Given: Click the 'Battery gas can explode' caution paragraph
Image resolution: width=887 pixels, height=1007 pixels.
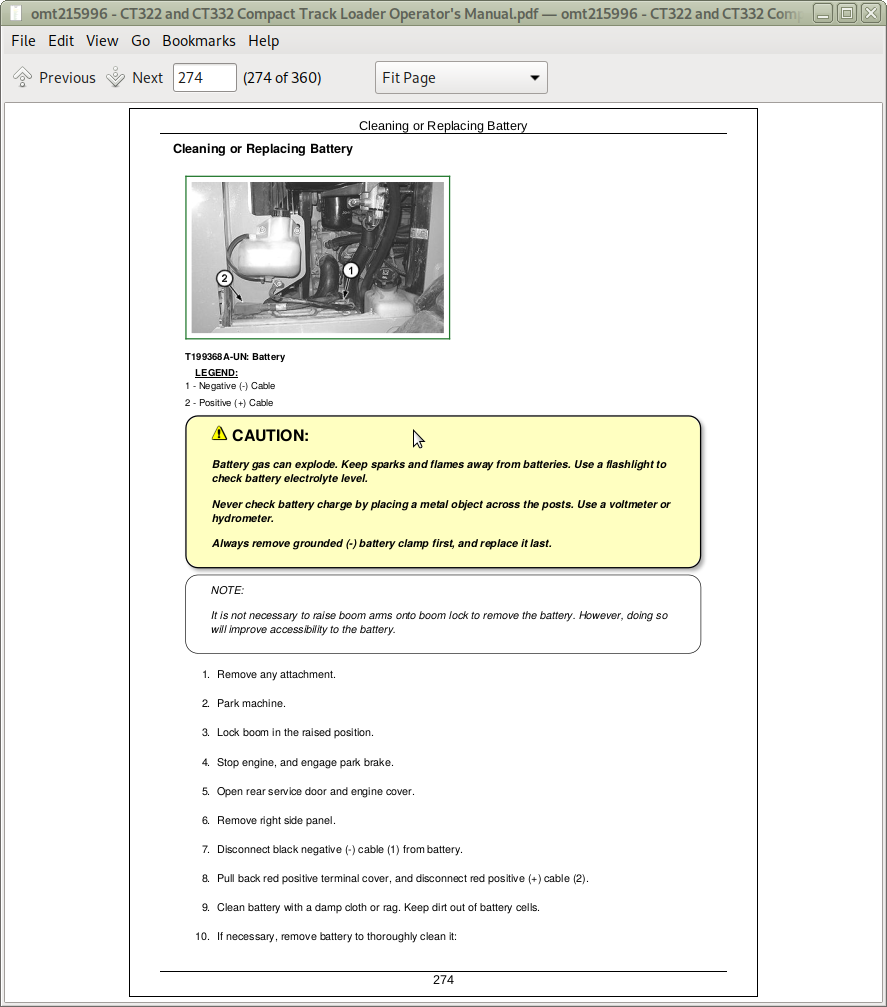Looking at the screenshot, I should [x=439, y=471].
